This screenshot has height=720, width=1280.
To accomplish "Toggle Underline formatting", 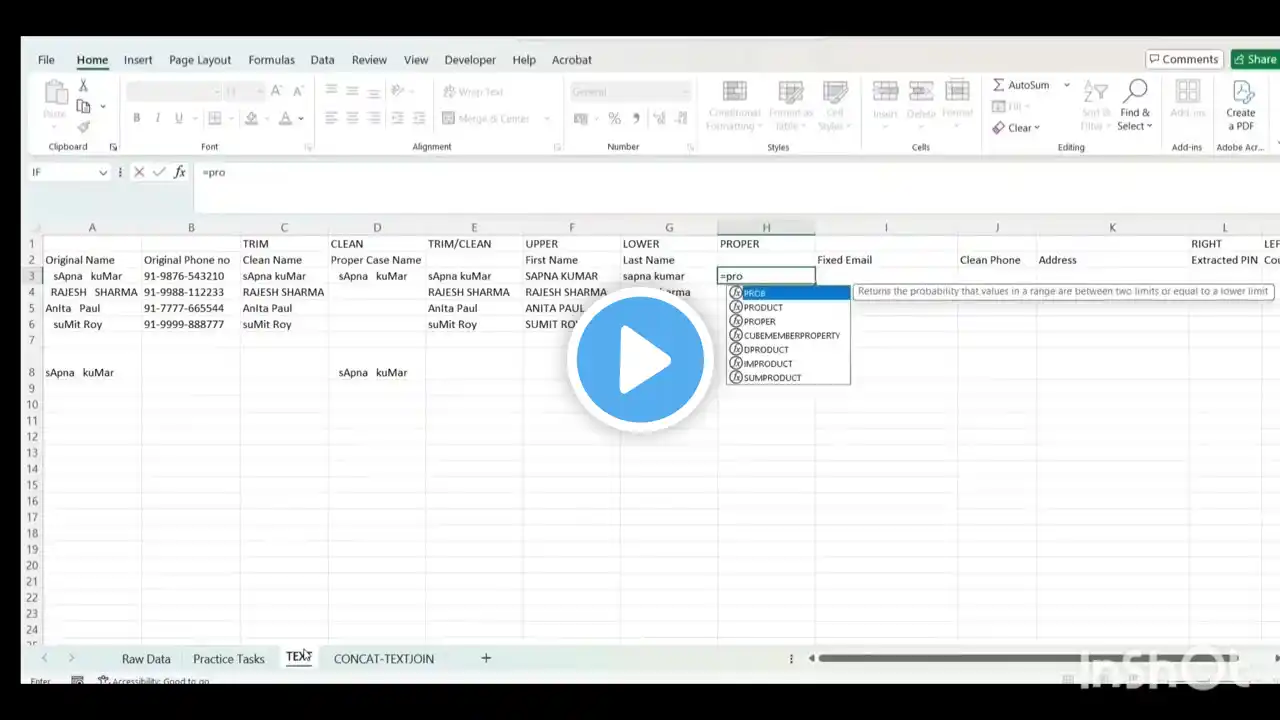I will coord(179,118).
